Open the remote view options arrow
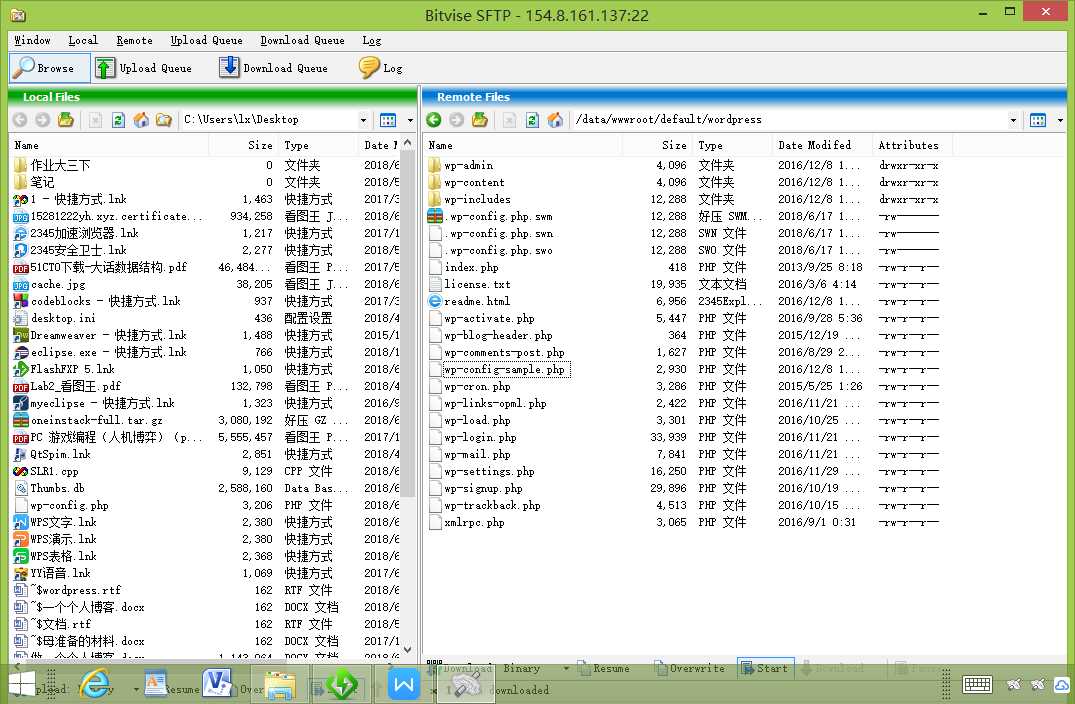The image size is (1075, 704). 1060,120
